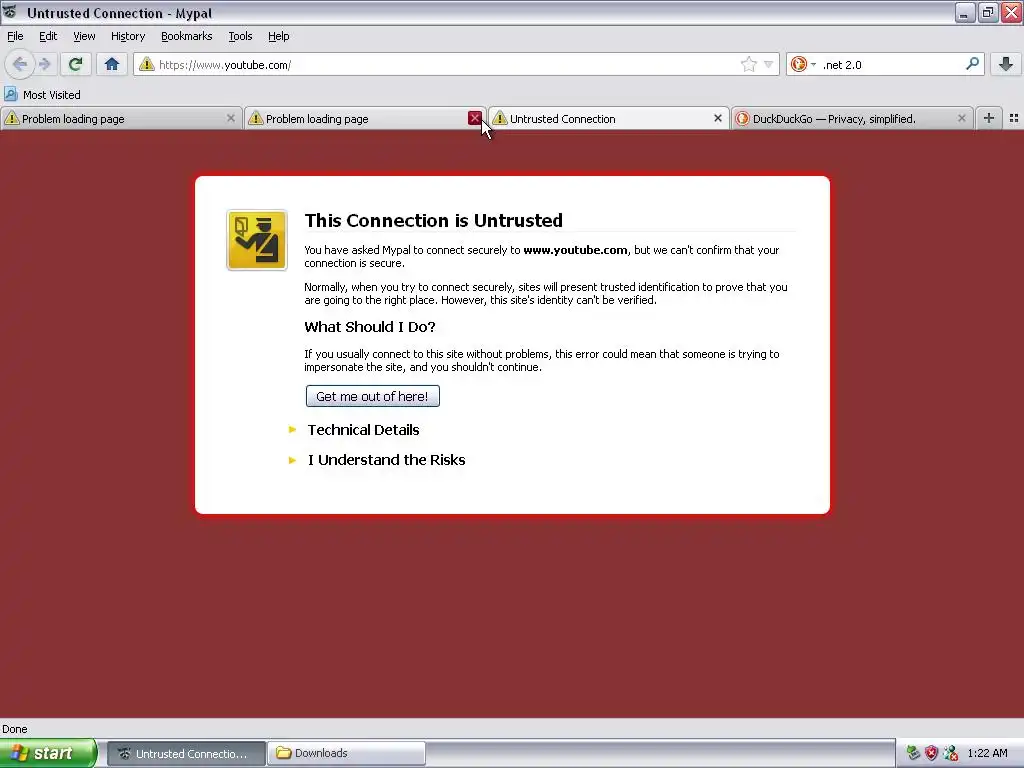Click the first green system tray icon
This screenshot has width=1024, height=768.
click(x=913, y=753)
